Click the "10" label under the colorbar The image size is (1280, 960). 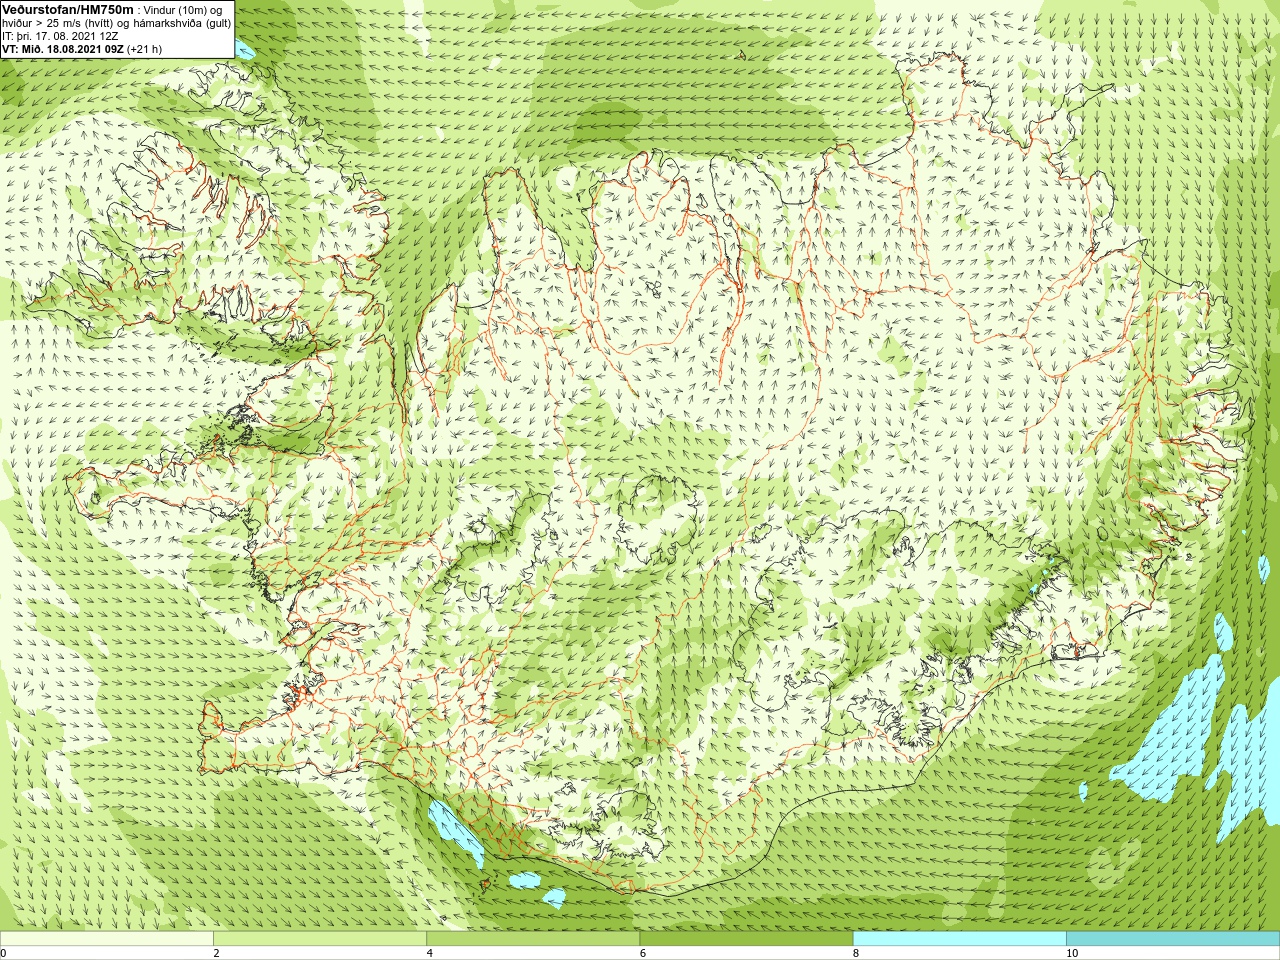(1072, 953)
